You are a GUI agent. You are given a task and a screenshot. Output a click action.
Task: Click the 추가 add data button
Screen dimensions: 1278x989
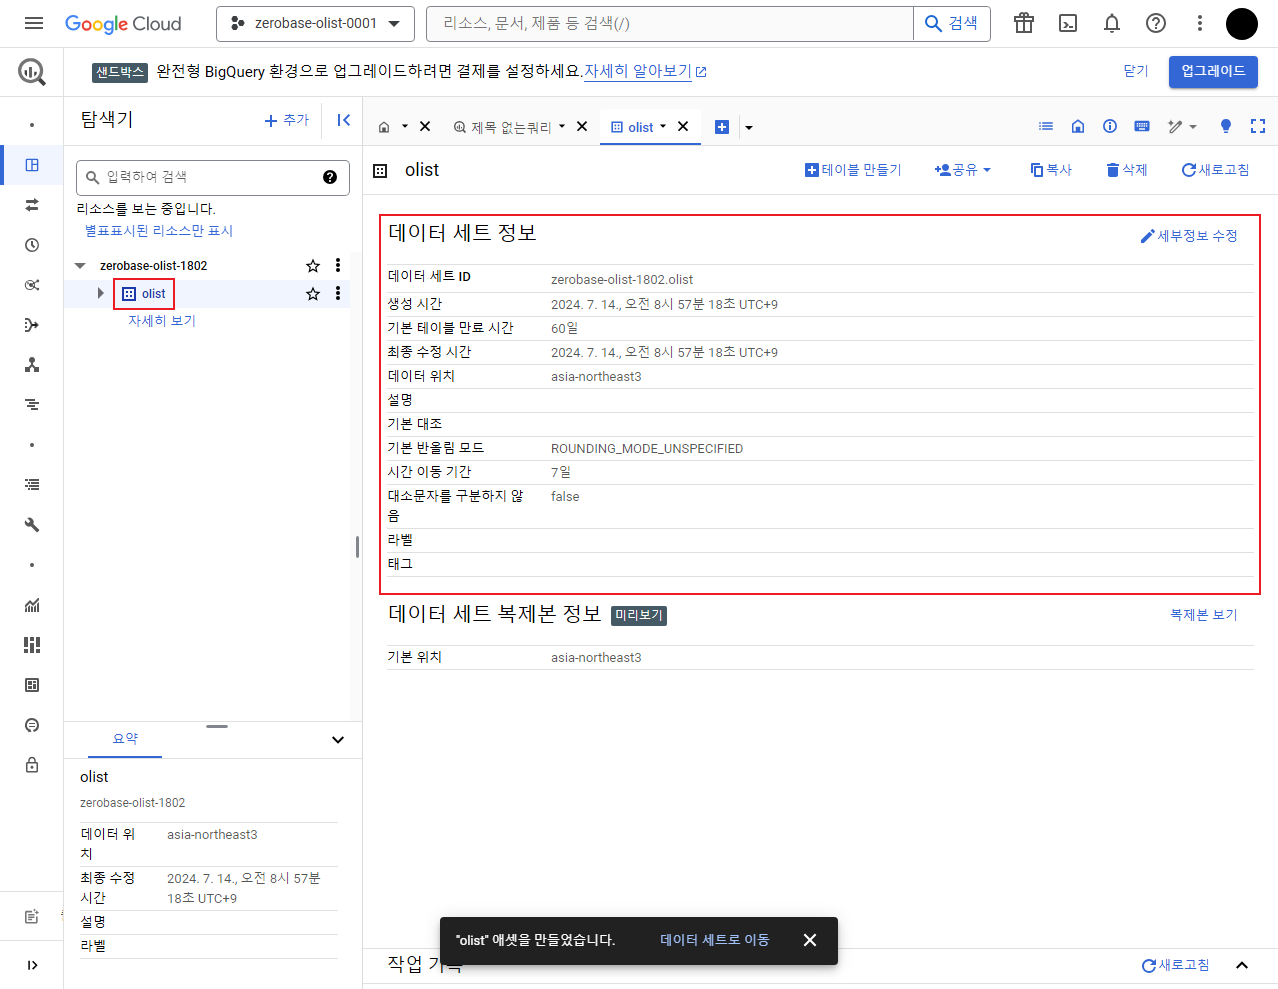tap(287, 120)
